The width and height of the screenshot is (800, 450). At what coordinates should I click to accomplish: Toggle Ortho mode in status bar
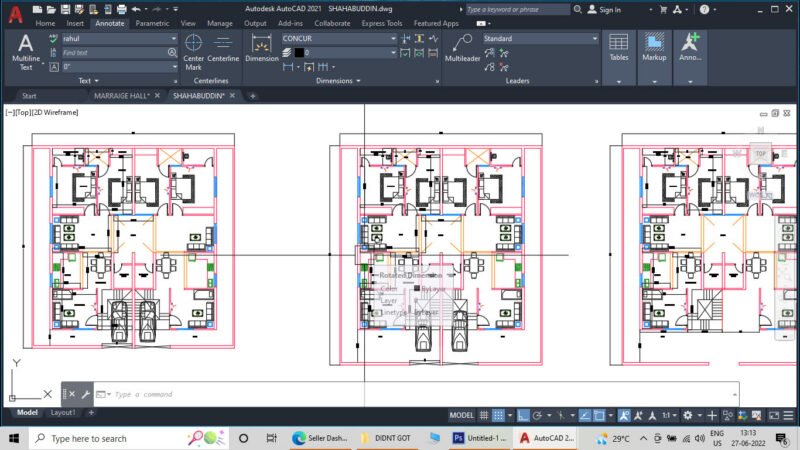coord(523,415)
